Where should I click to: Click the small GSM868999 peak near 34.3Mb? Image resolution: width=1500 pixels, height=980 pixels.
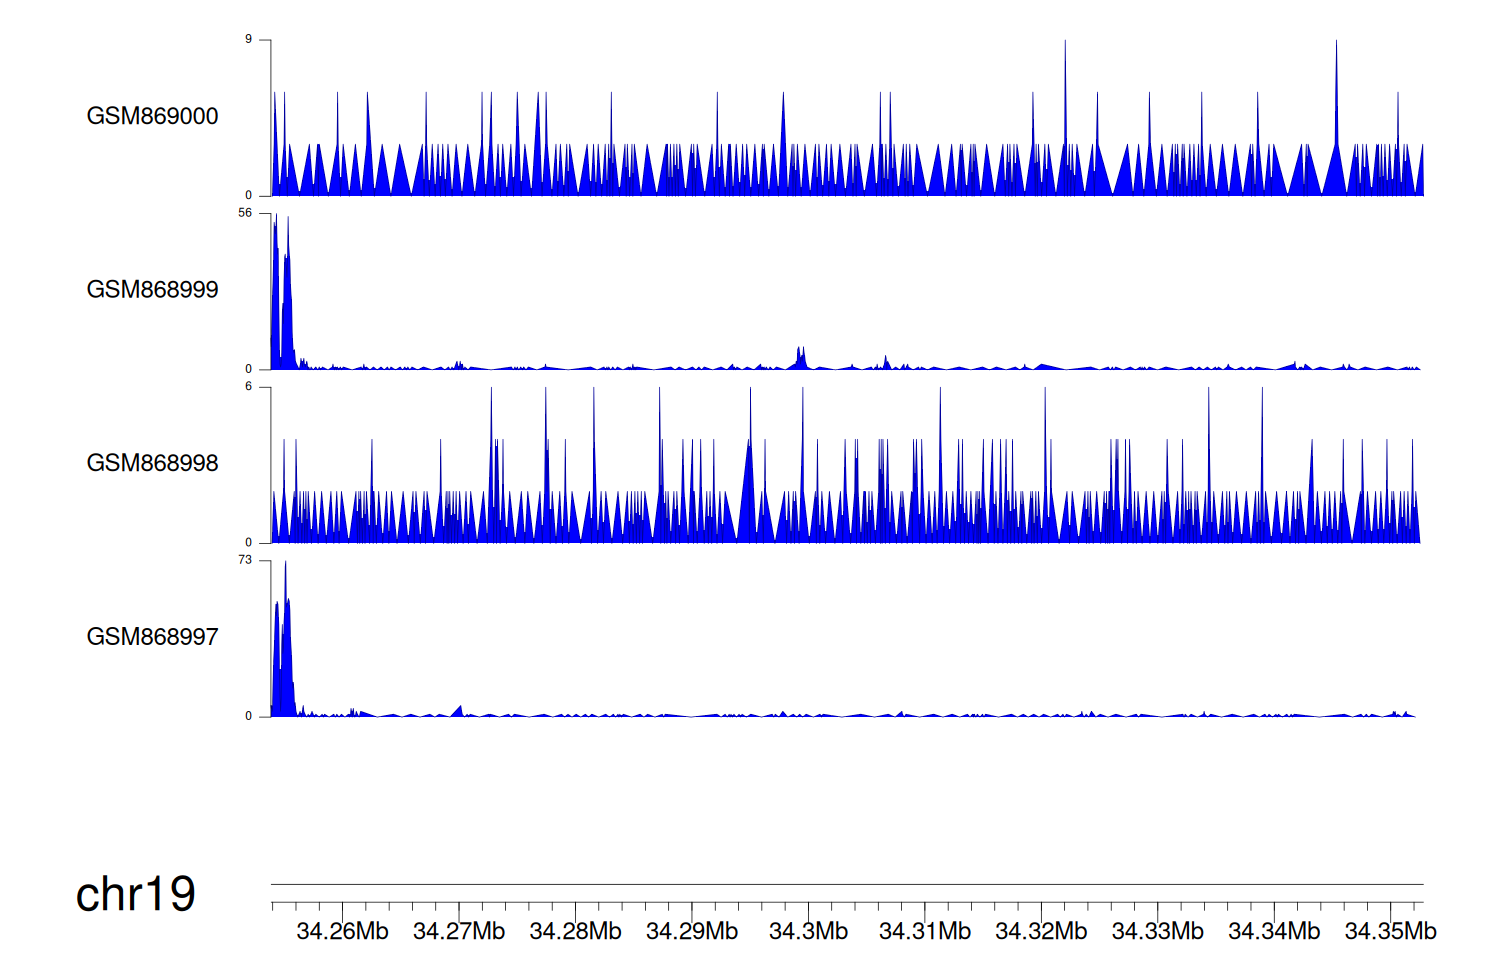click(x=800, y=359)
